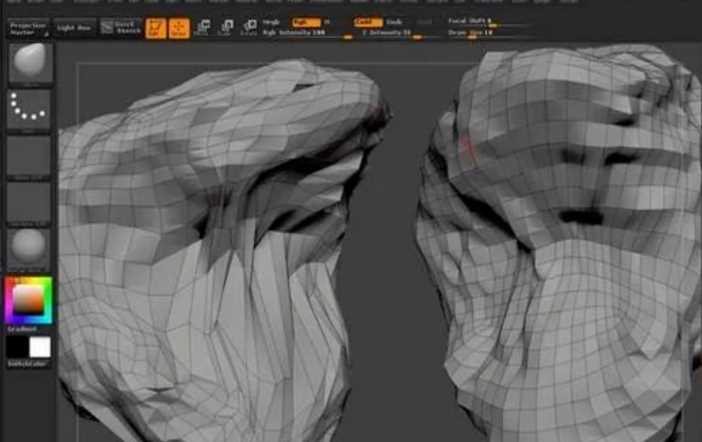Open the material sphere selector
This screenshot has width=702, height=442.
(28, 248)
